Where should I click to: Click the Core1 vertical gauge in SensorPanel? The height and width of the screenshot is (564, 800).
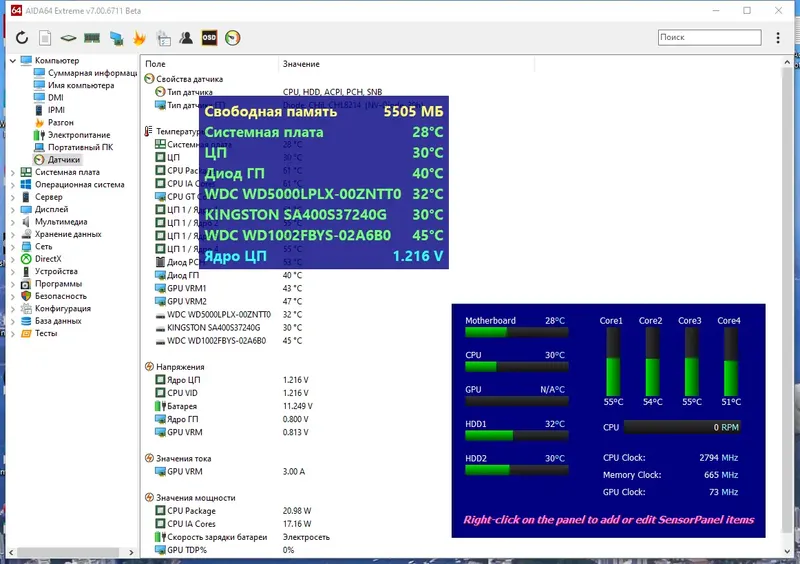[x=613, y=362]
